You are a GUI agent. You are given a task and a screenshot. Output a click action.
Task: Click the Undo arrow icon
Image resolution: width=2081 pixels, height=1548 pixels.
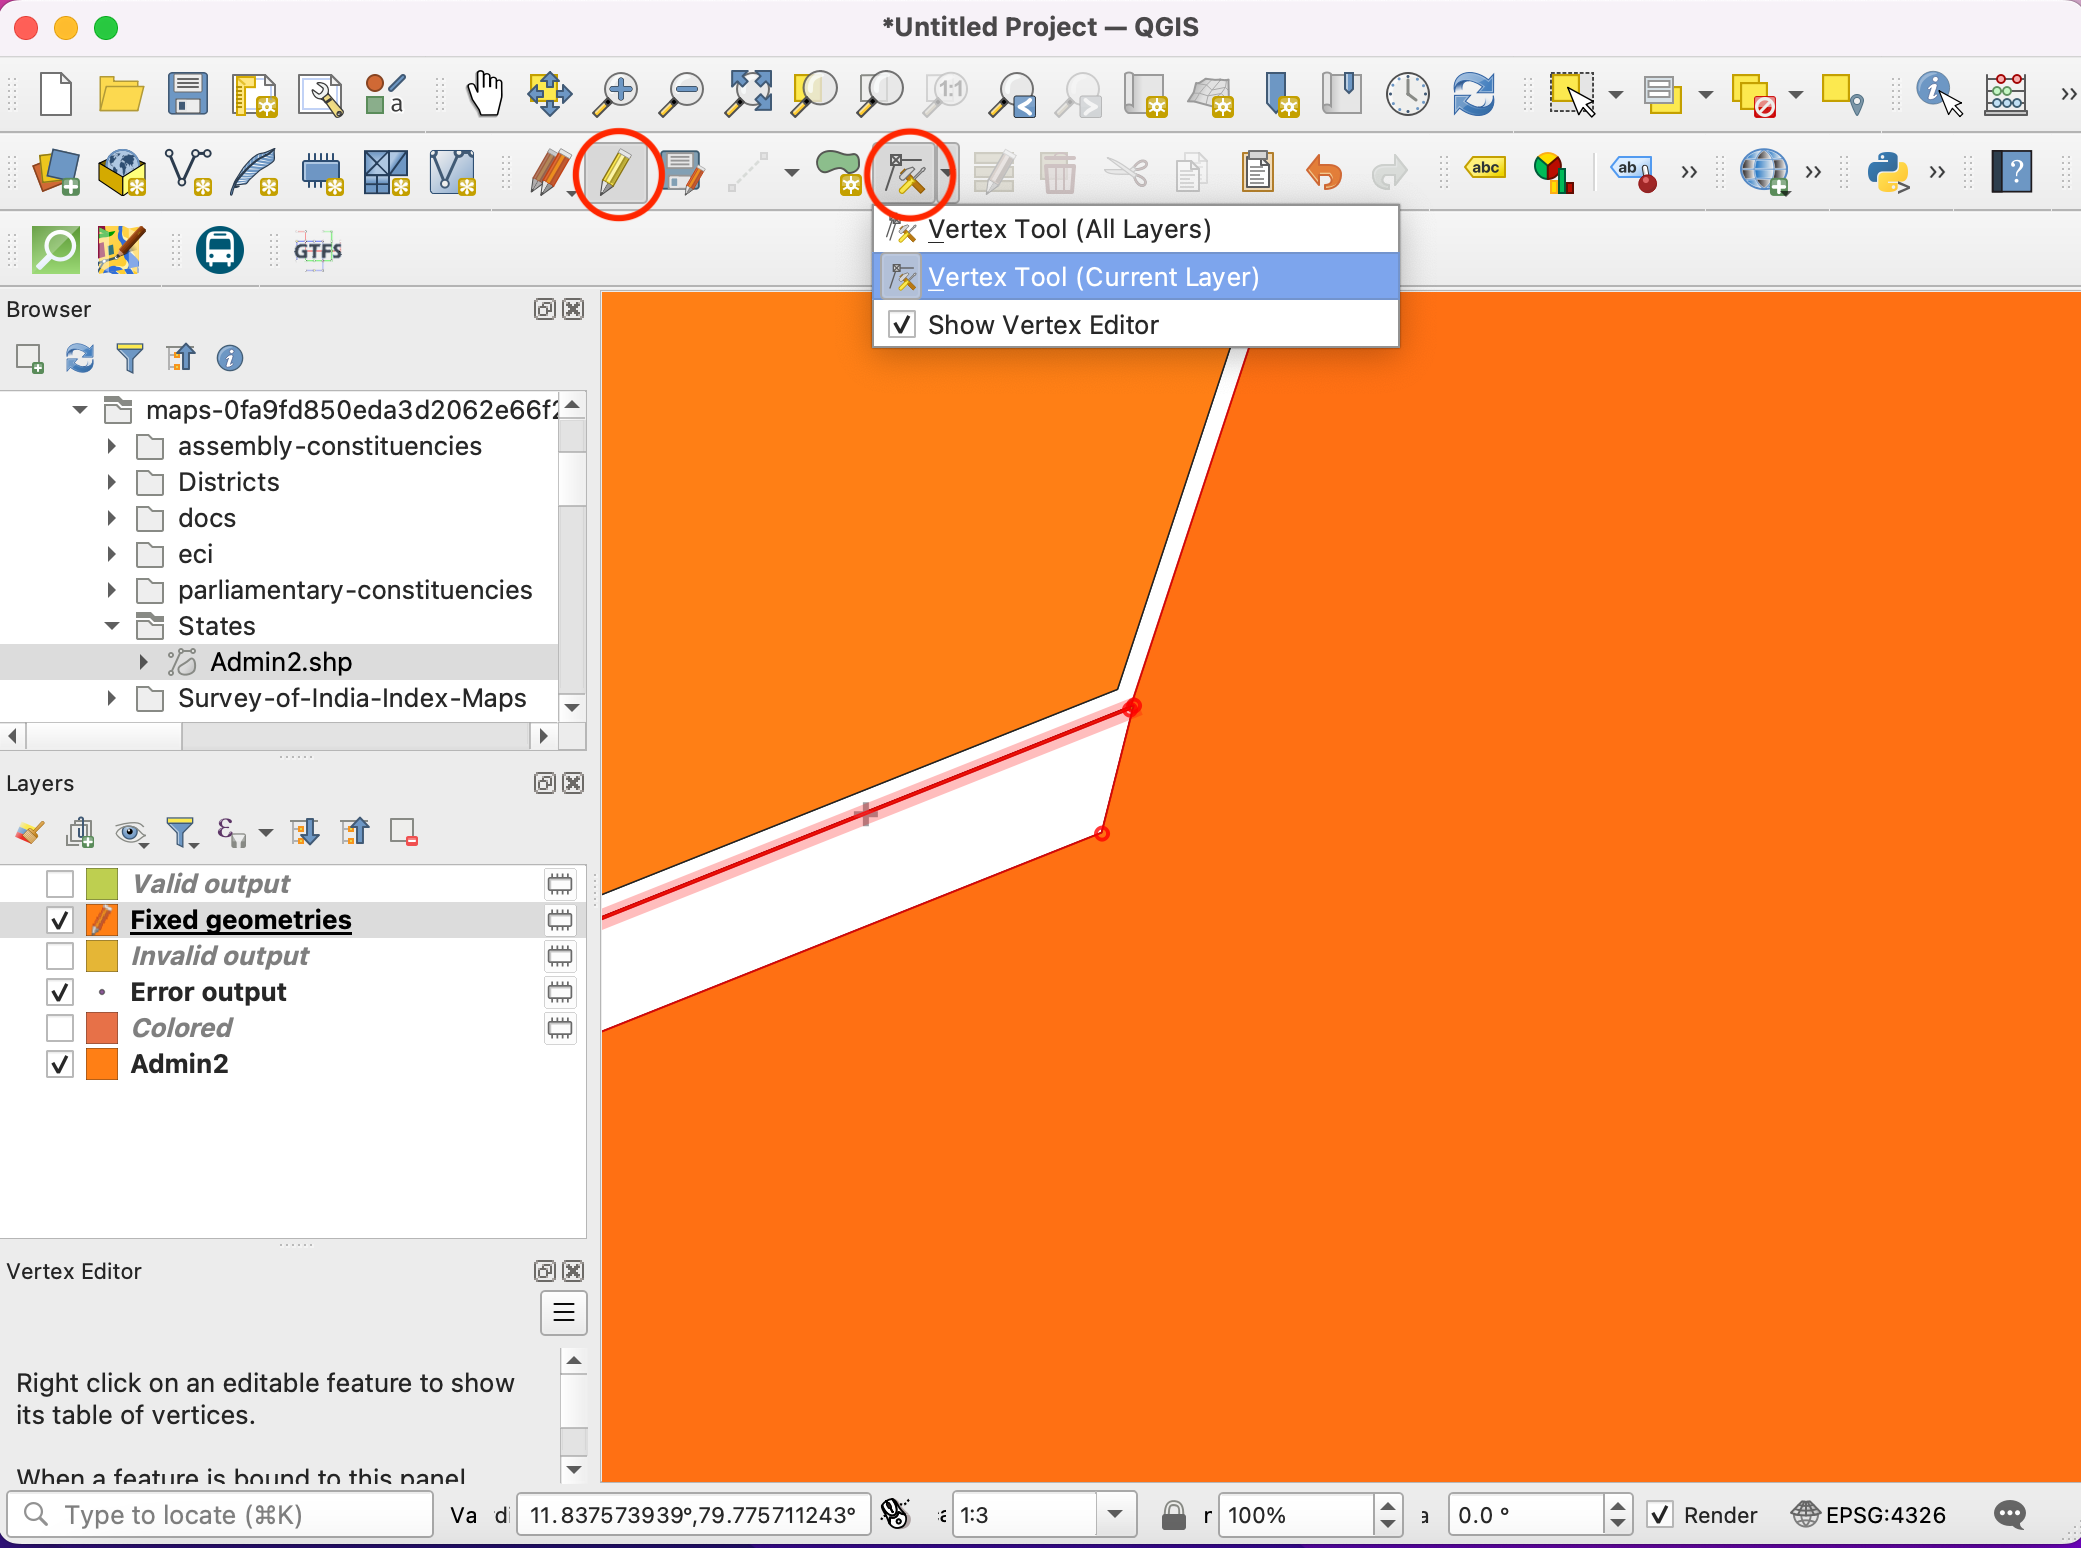1323,173
